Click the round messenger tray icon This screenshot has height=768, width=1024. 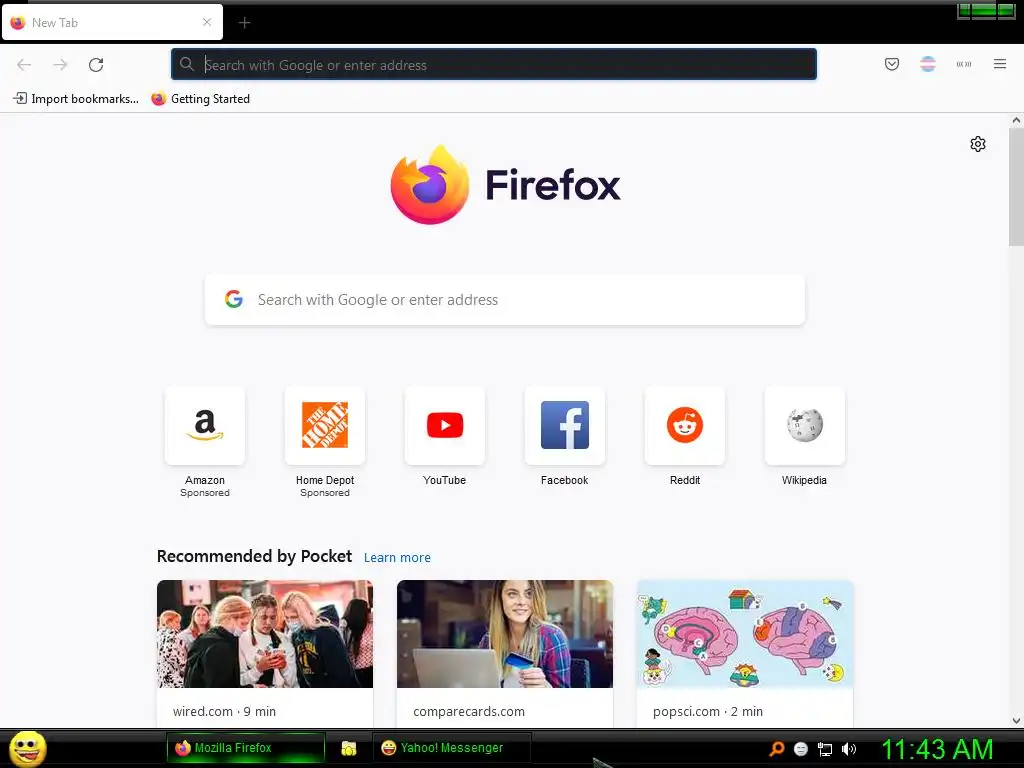coord(801,749)
